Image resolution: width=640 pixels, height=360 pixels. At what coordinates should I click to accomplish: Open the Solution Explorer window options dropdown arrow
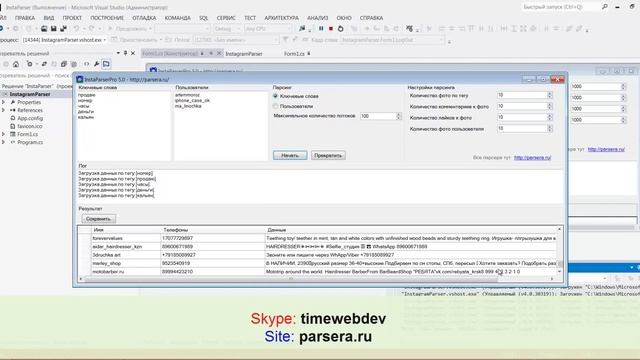pyautogui.click(x=118, y=53)
